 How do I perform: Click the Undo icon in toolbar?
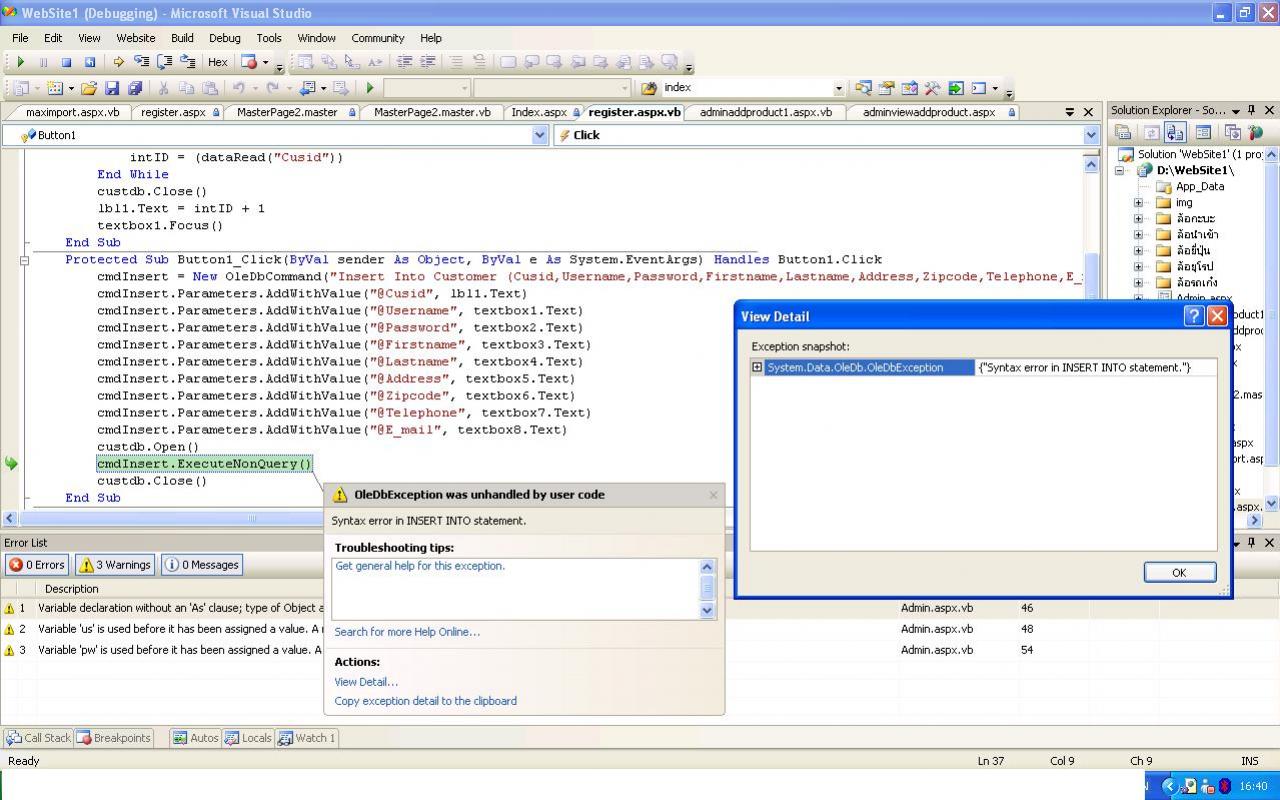pos(239,88)
